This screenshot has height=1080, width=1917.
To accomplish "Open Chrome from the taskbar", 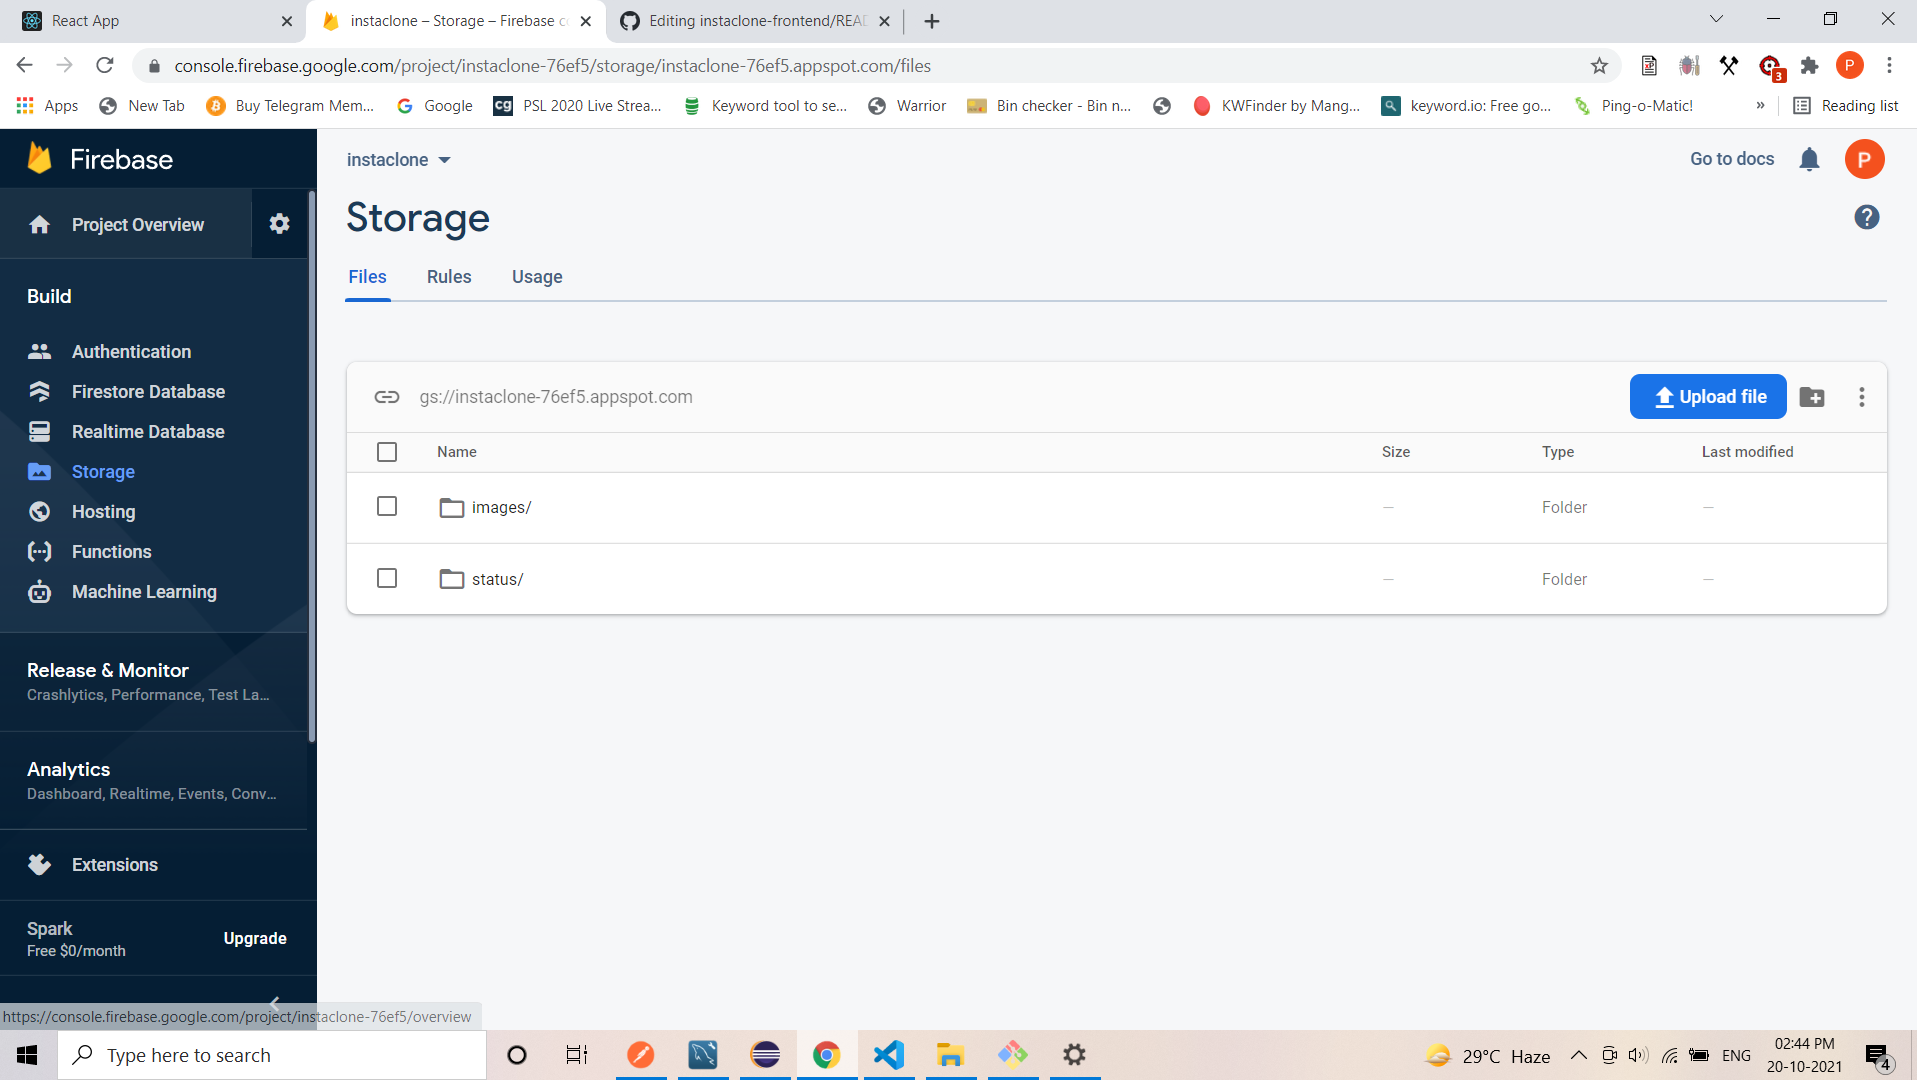I will point(826,1055).
